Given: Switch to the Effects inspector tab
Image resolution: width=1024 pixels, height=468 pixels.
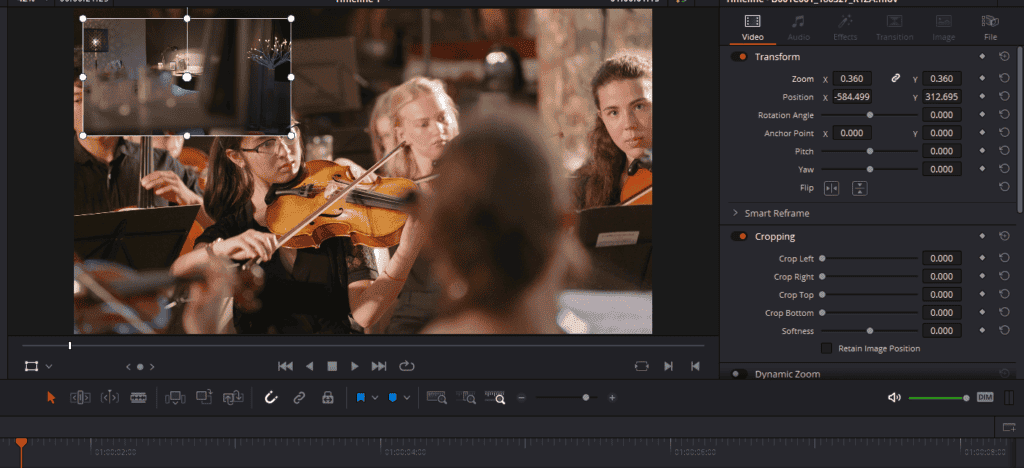Looking at the screenshot, I should pos(845,28).
